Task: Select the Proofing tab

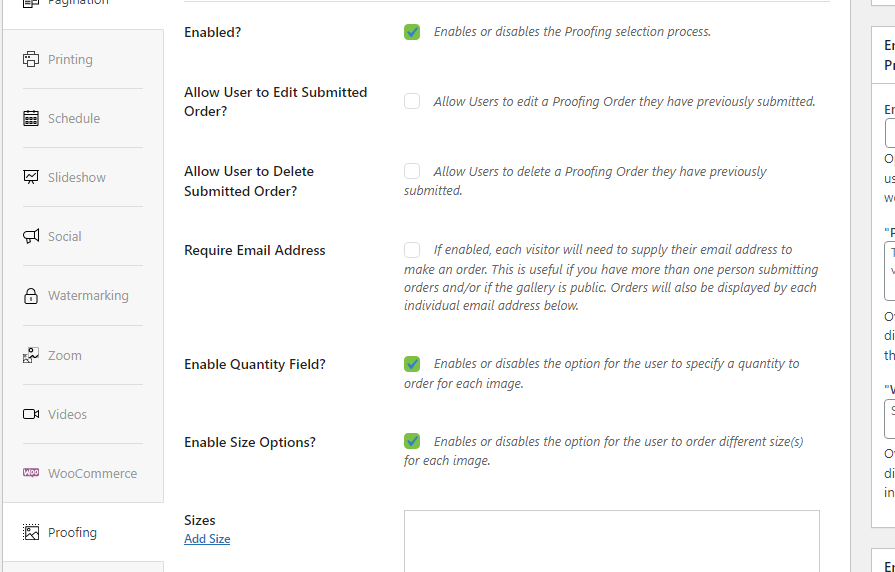Action: point(73,532)
